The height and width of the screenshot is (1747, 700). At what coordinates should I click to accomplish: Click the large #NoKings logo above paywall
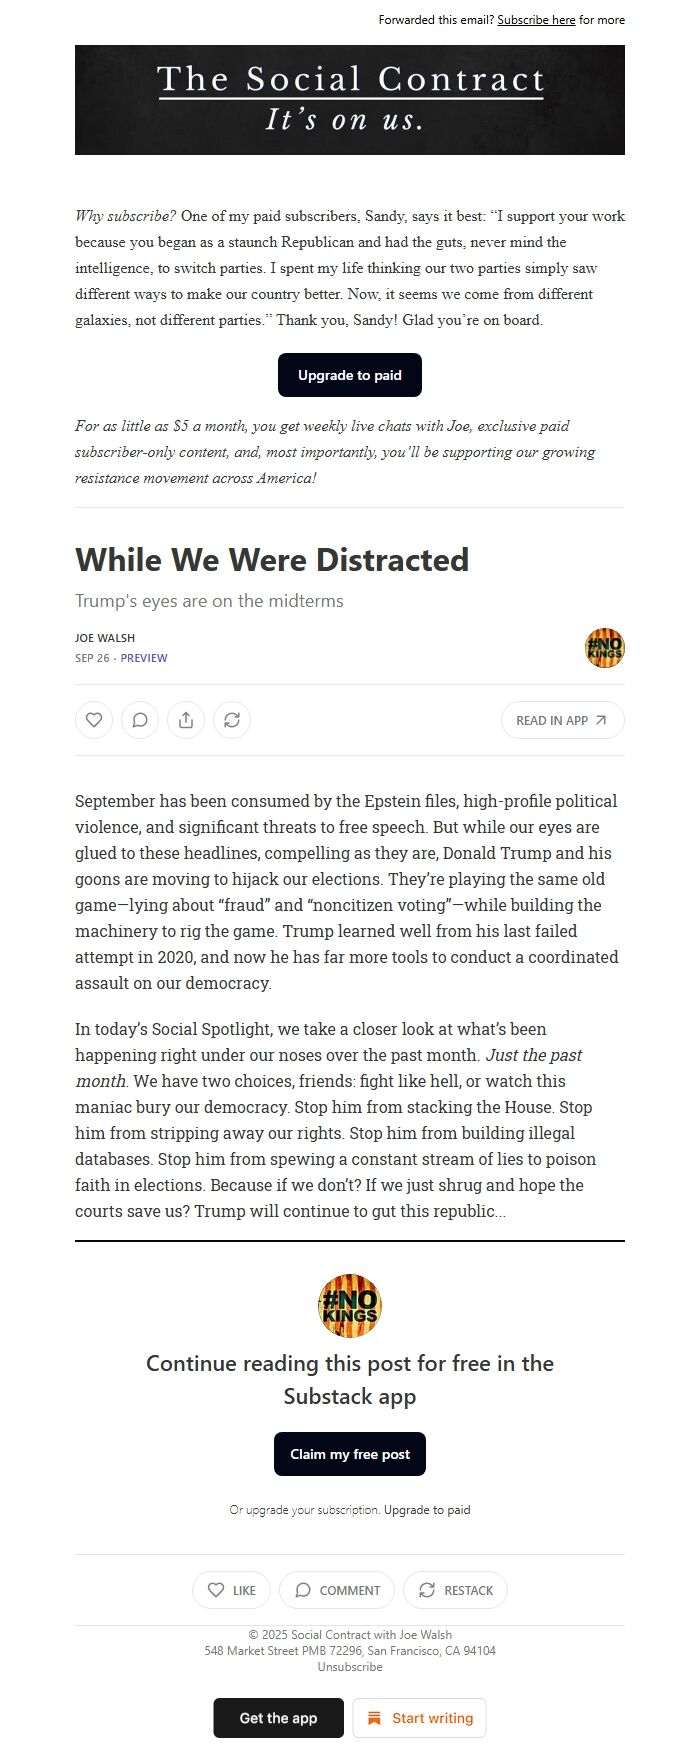350,1305
